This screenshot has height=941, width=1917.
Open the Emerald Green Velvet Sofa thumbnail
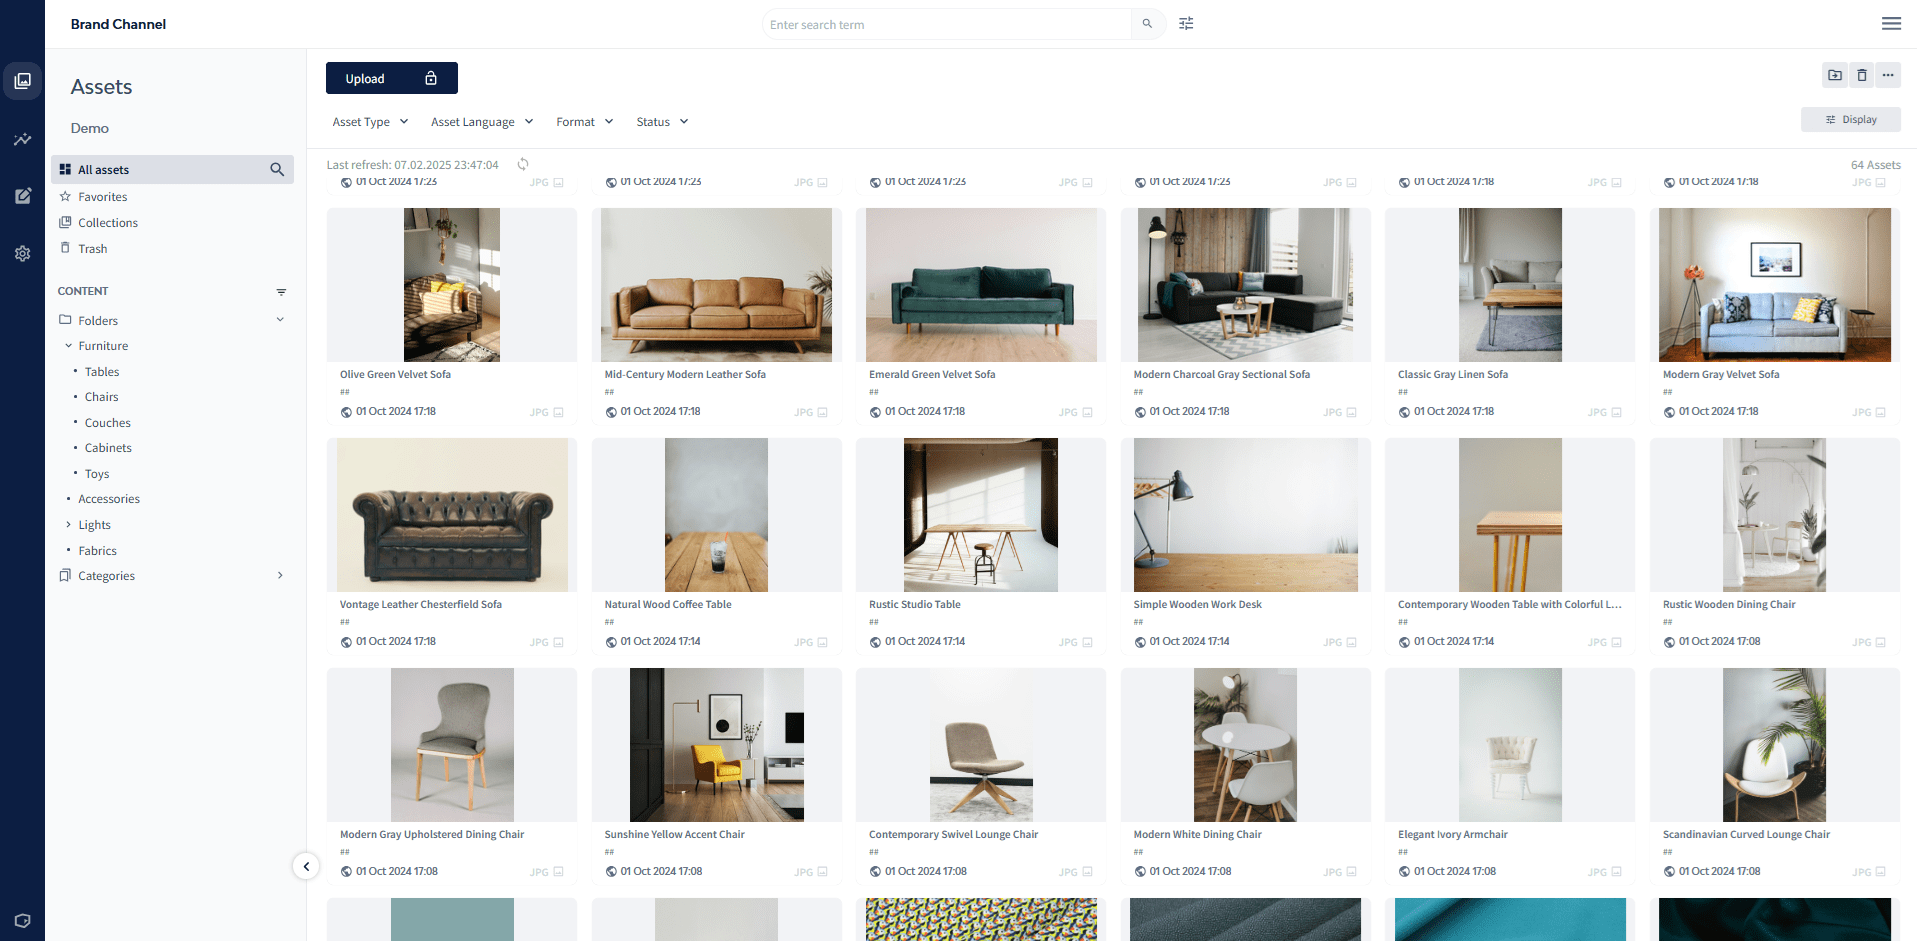[x=980, y=285]
